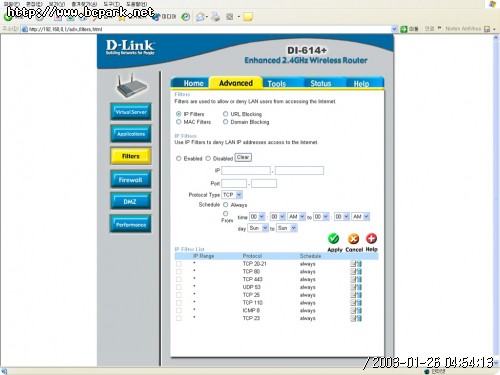Screen dimensions: 500x375
Task: Open the end time minute dropdown
Action: click(342, 217)
